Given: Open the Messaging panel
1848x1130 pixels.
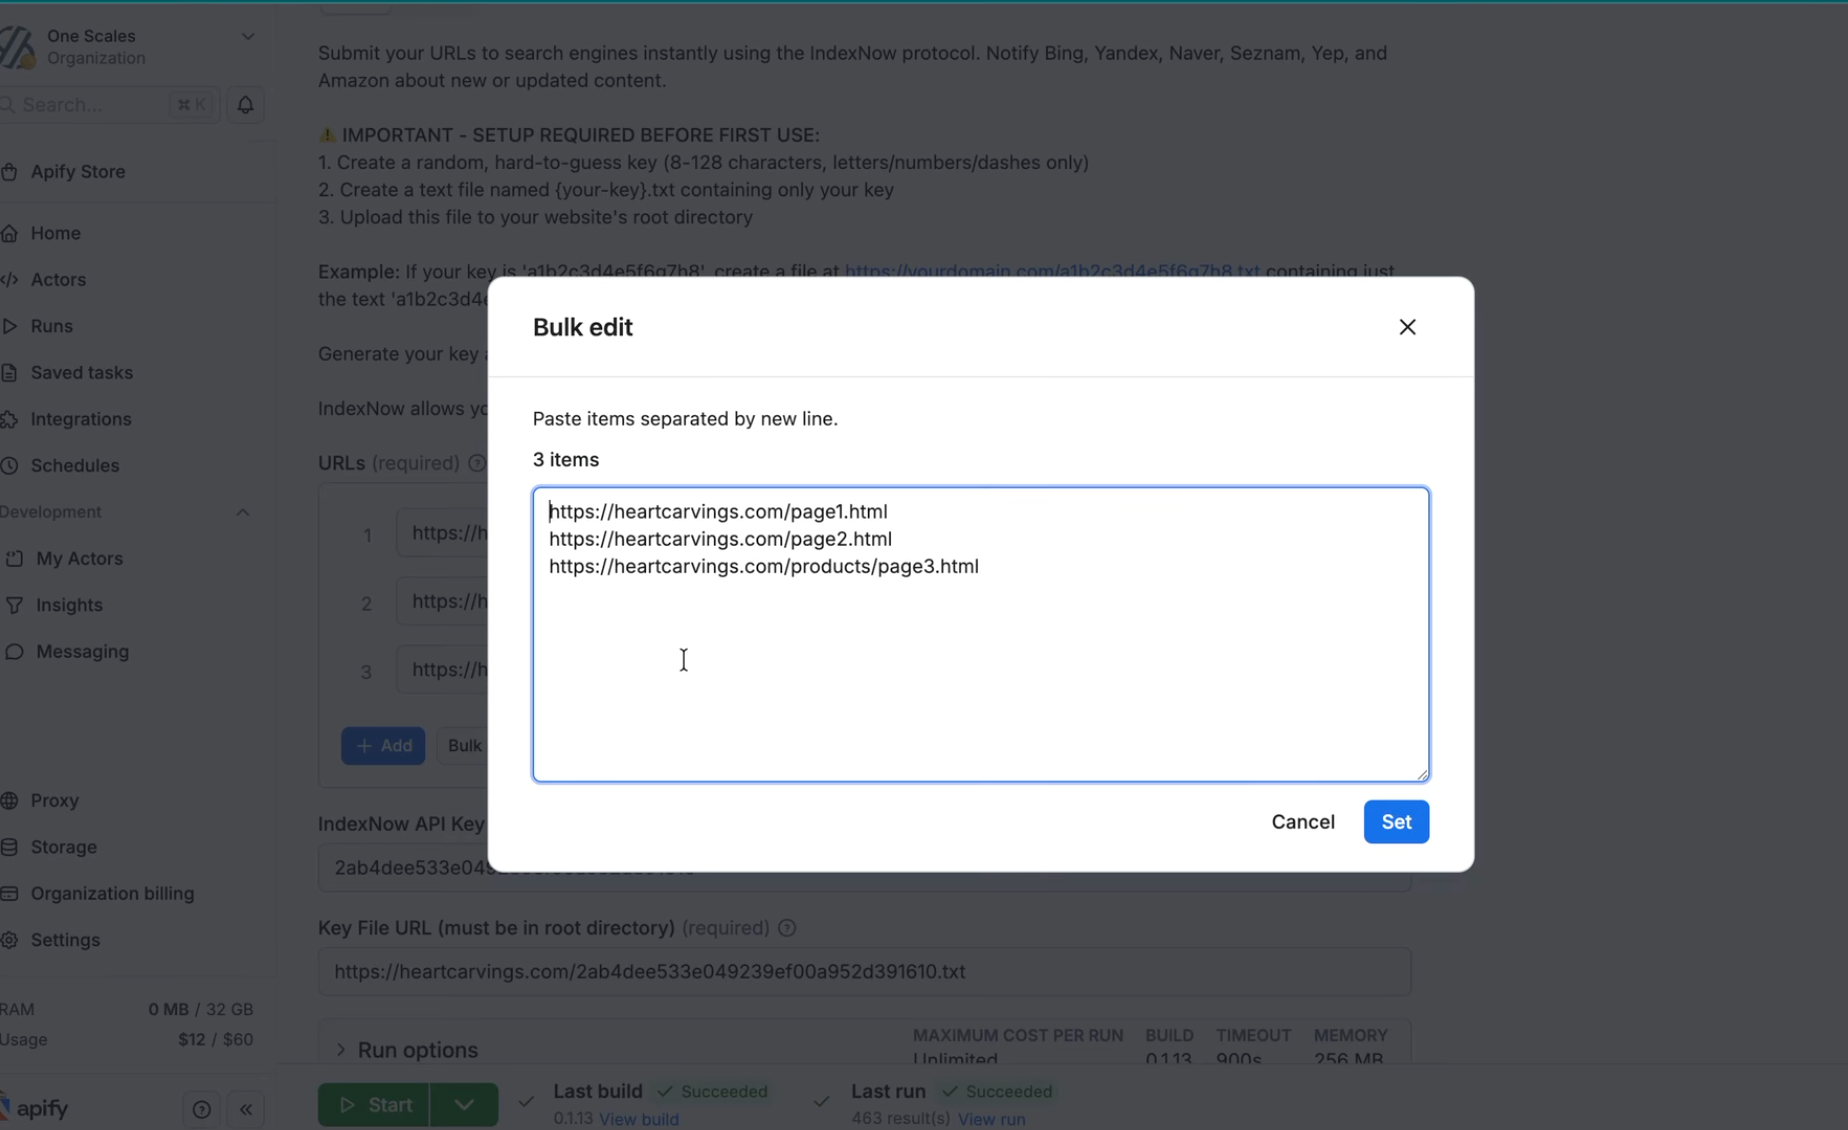Looking at the screenshot, I should [80, 651].
